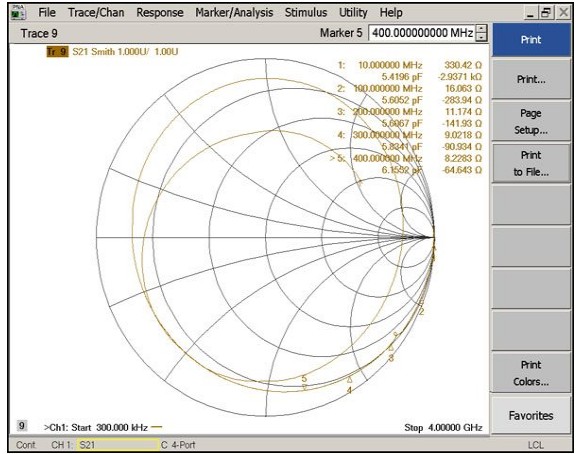
Task: Click the 16.063 Ω value
Action: 463,89
